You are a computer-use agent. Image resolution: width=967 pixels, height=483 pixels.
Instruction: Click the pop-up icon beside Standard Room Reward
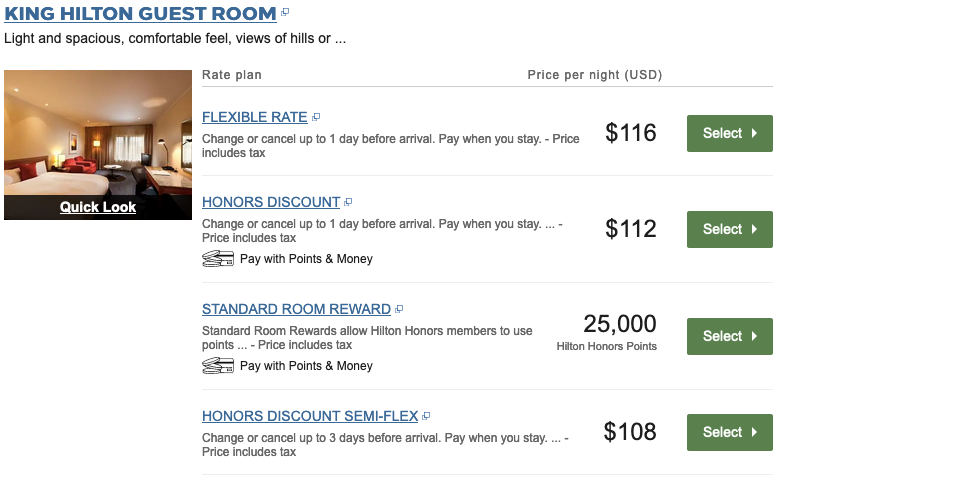click(x=399, y=309)
